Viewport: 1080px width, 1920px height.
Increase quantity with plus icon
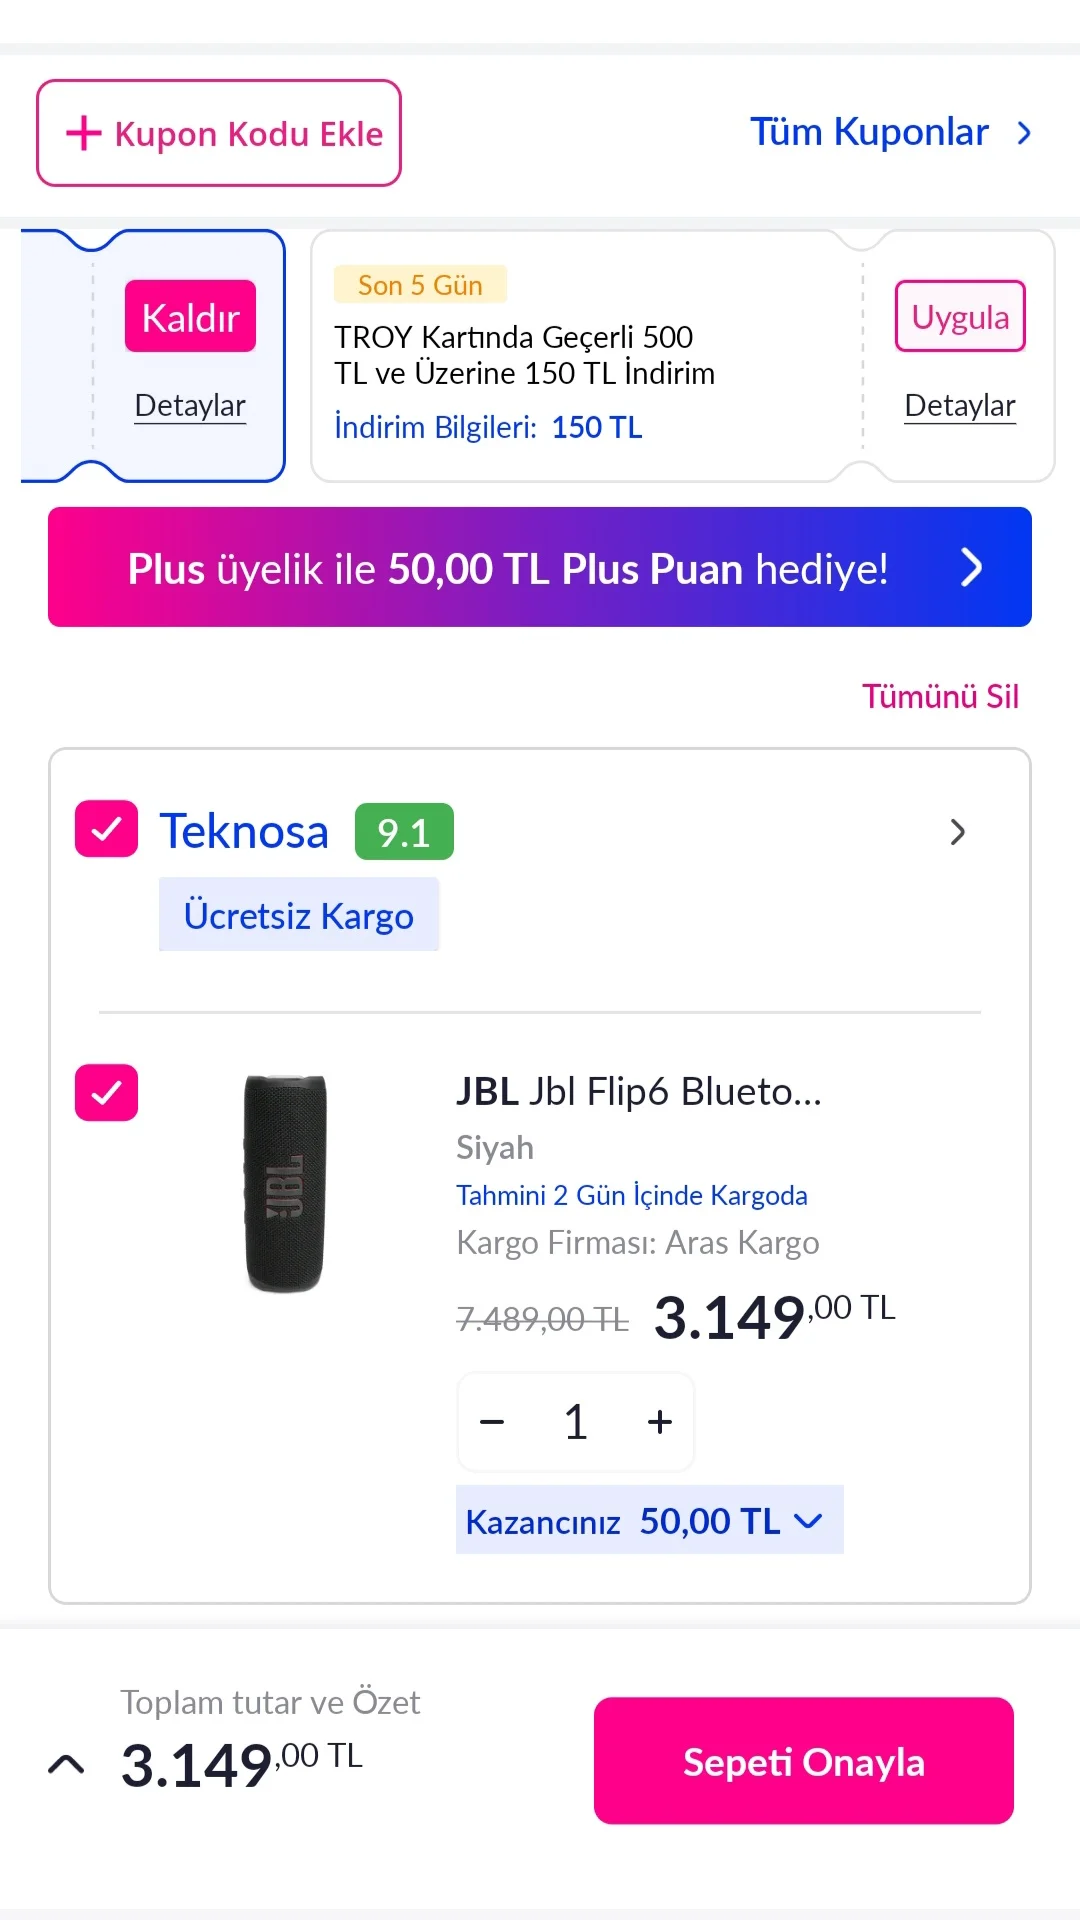tap(659, 1422)
